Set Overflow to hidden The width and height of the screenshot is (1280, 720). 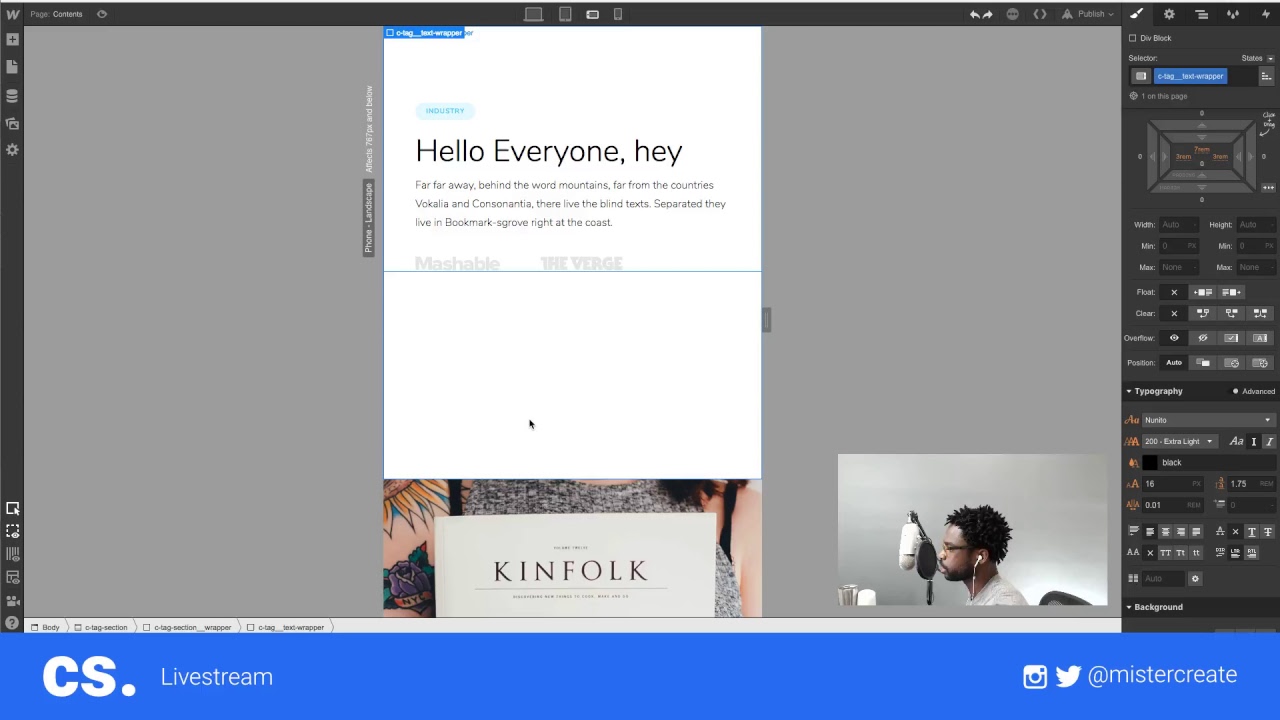[1203, 338]
